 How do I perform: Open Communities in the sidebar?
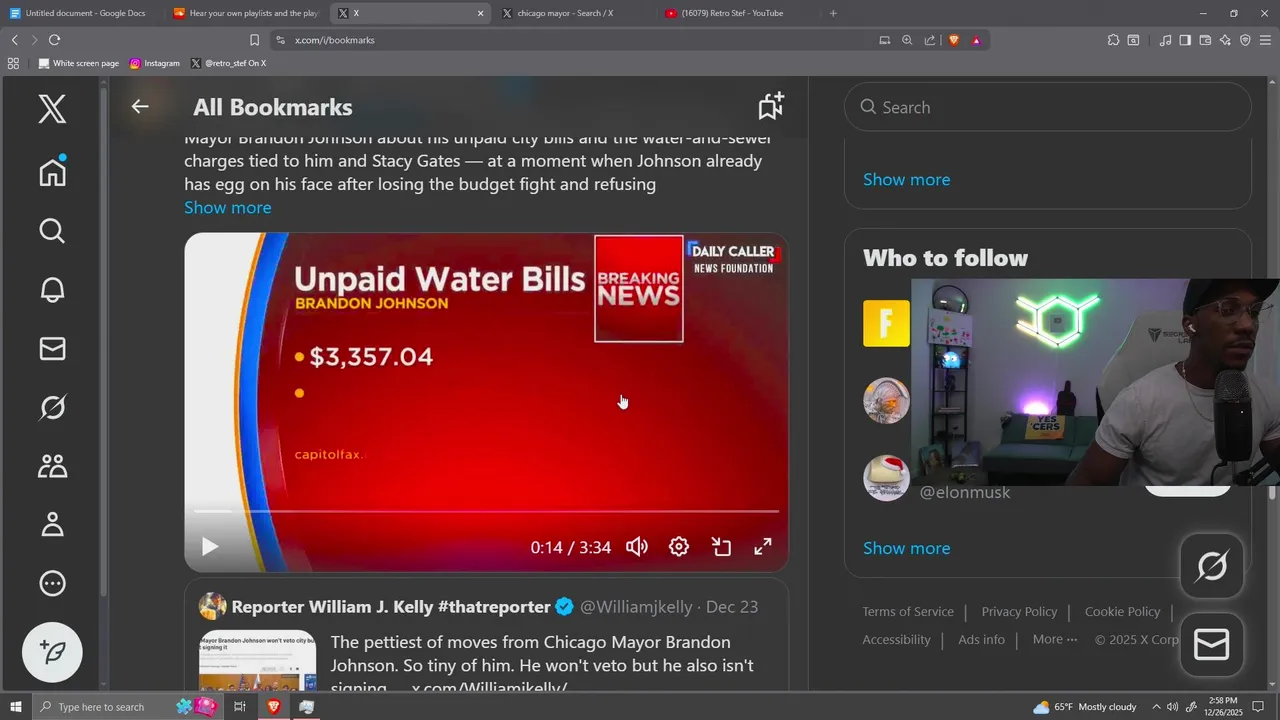click(52, 466)
